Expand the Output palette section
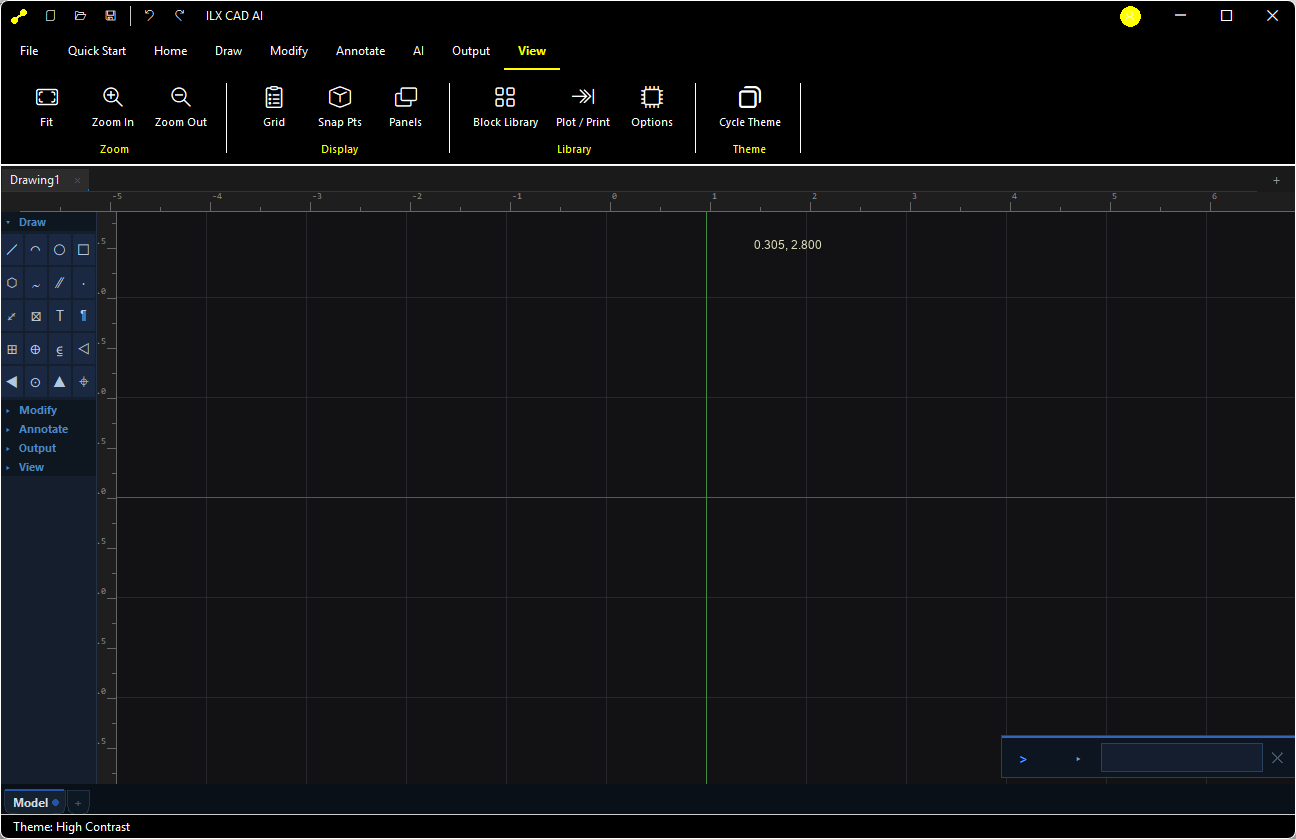This screenshot has height=839, width=1296. (48, 448)
